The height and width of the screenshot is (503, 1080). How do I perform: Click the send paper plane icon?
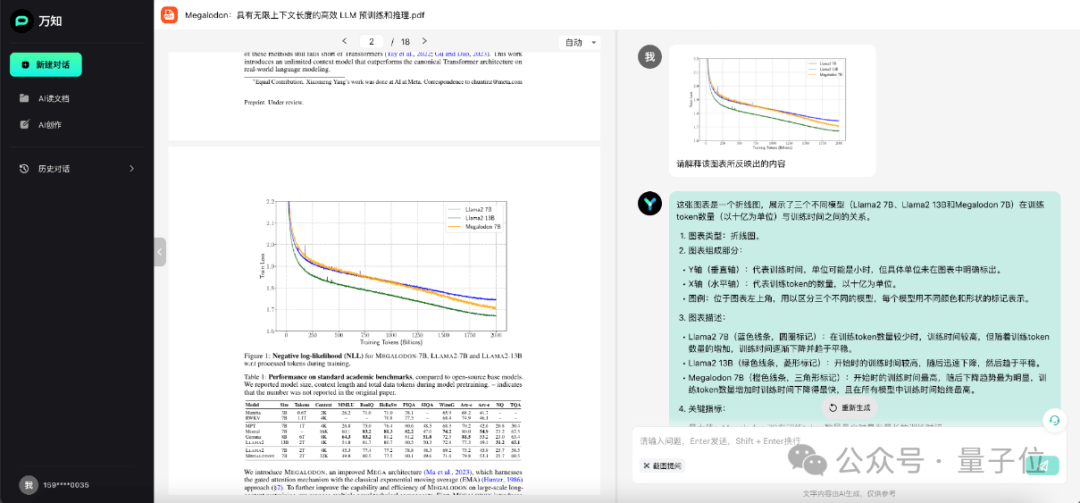[1042, 466]
